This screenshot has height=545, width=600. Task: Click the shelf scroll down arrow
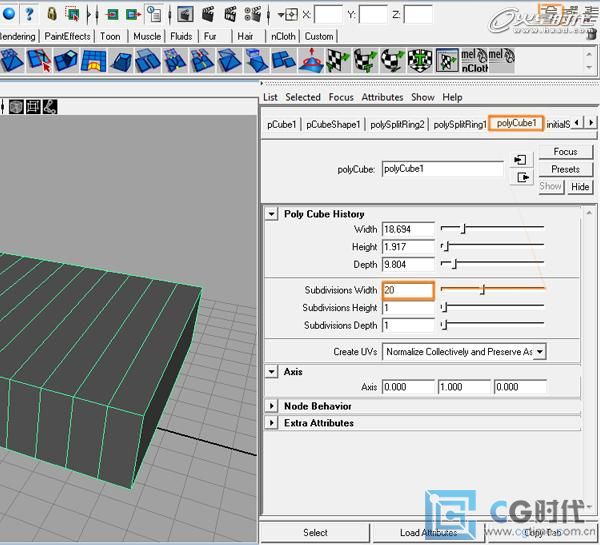point(589,67)
